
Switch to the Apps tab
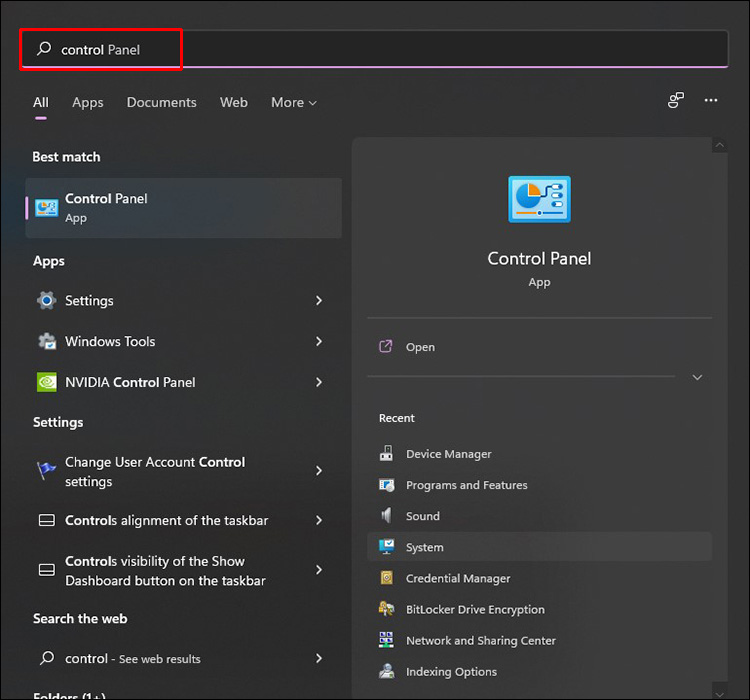(x=88, y=102)
